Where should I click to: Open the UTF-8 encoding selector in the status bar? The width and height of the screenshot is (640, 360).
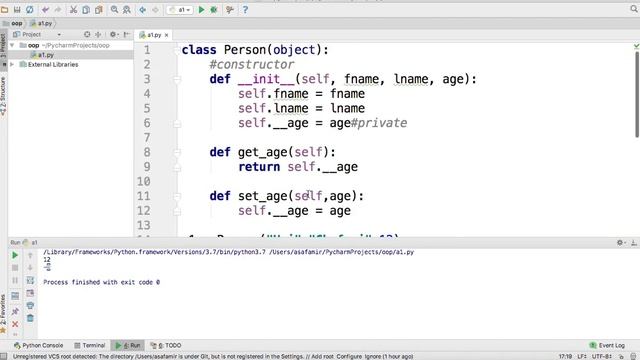(x=602, y=356)
